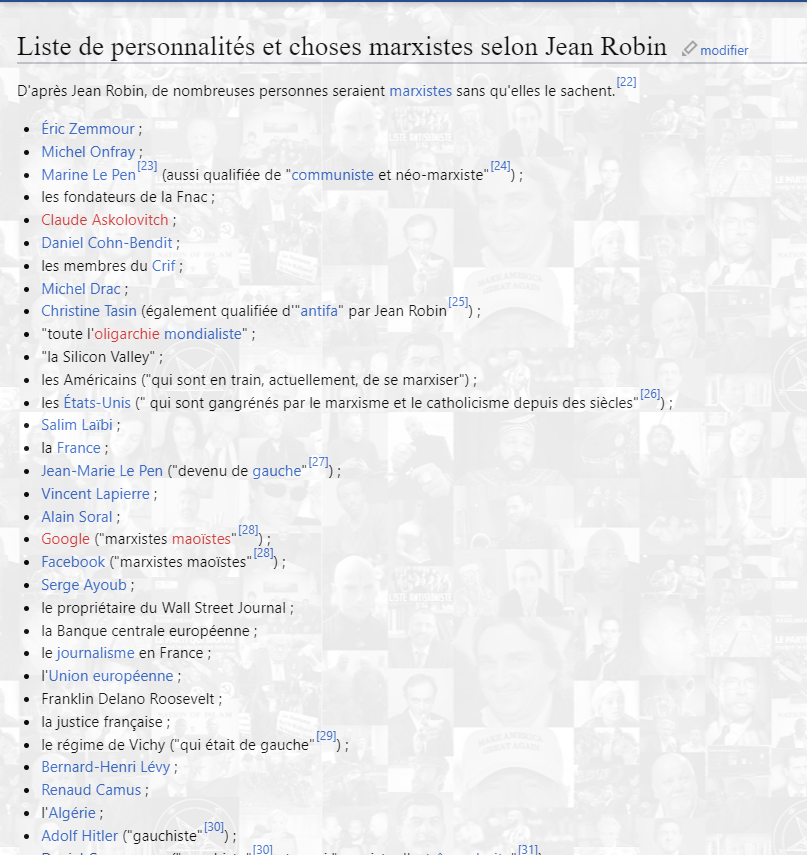Image resolution: width=807 pixels, height=855 pixels.
Task: Click the red Google link
Action: coord(65,539)
